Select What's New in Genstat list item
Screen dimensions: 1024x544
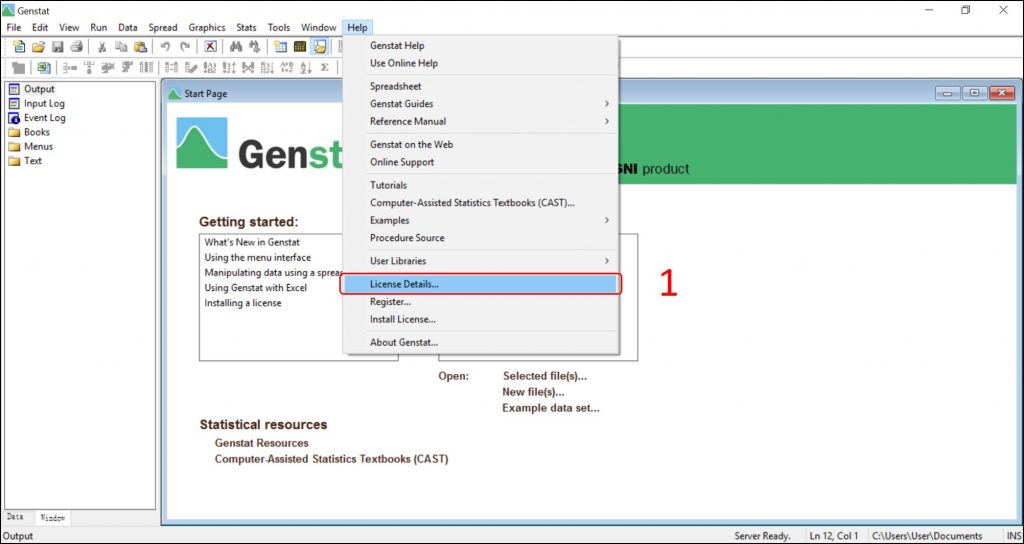tap(252, 242)
